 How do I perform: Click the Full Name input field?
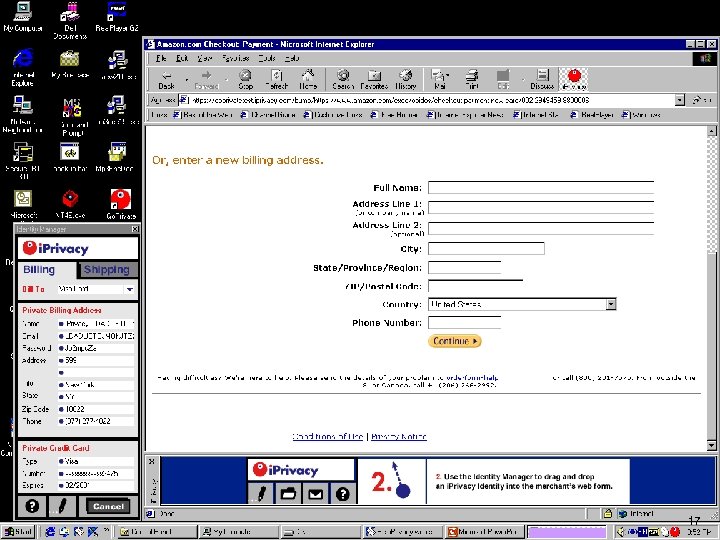pyautogui.click(x=540, y=187)
